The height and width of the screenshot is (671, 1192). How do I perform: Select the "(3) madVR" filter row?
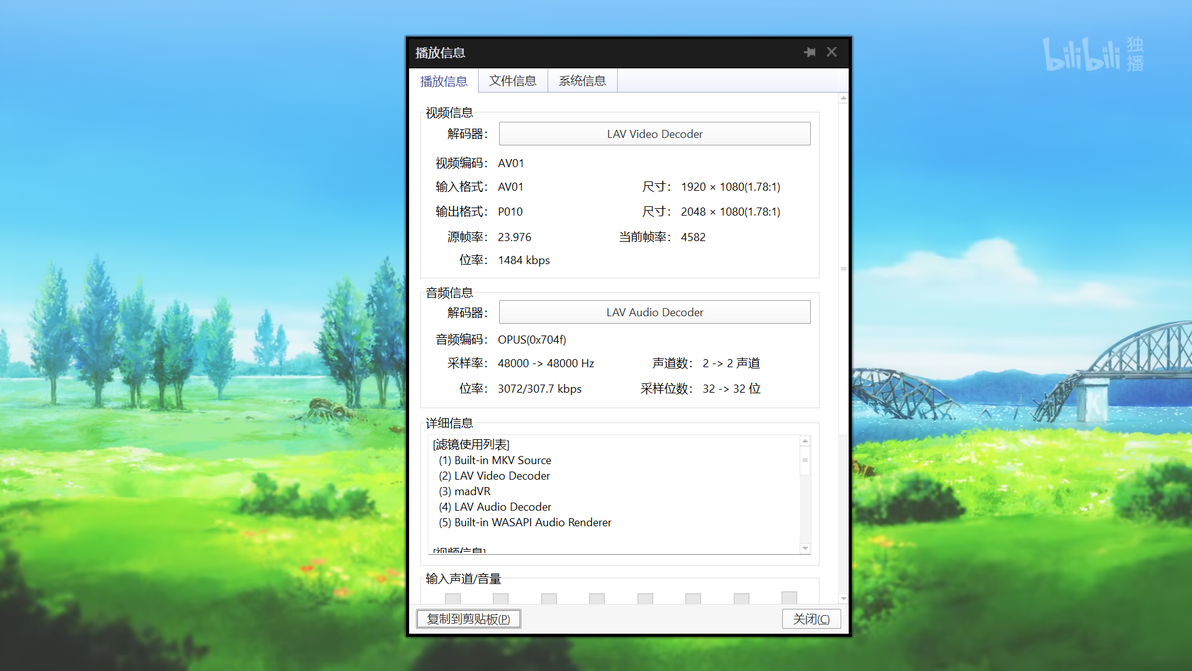coord(464,492)
